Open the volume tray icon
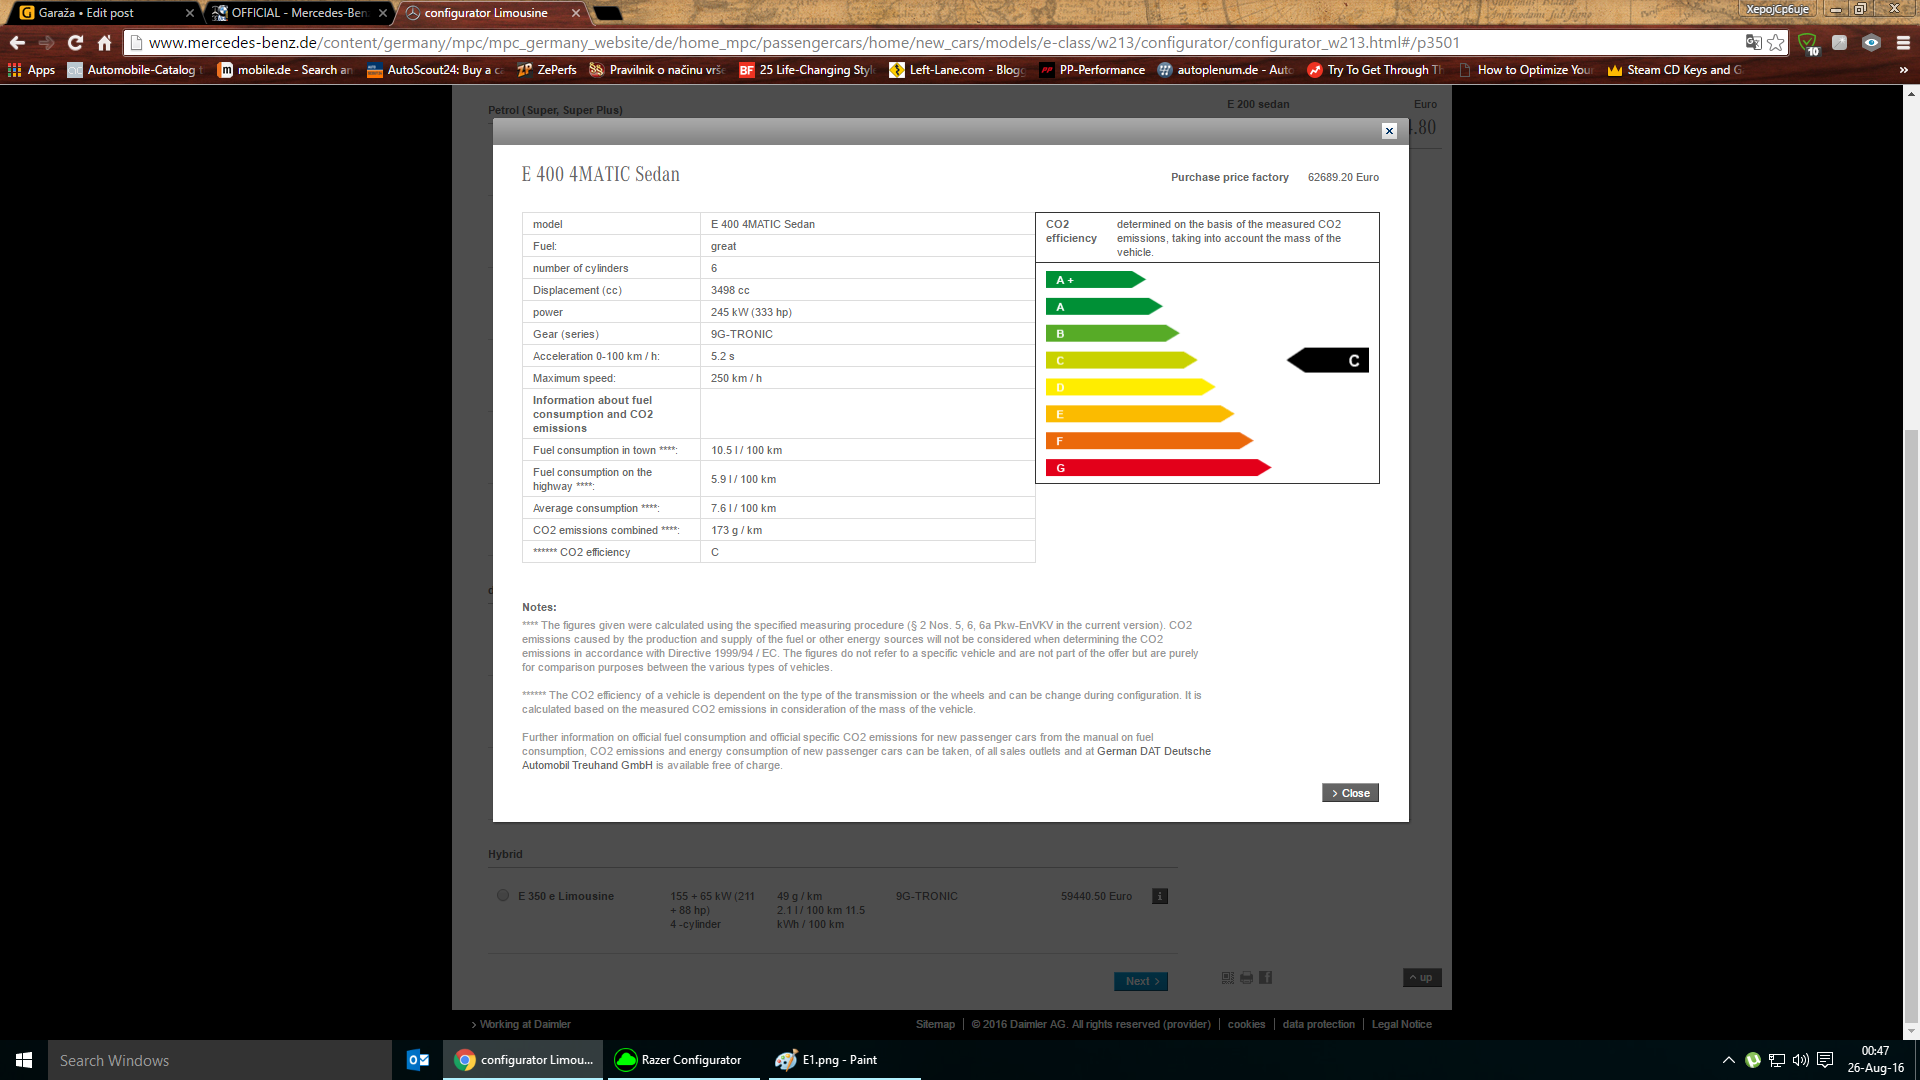 pyautogui.click(x=1801, y=1060)
